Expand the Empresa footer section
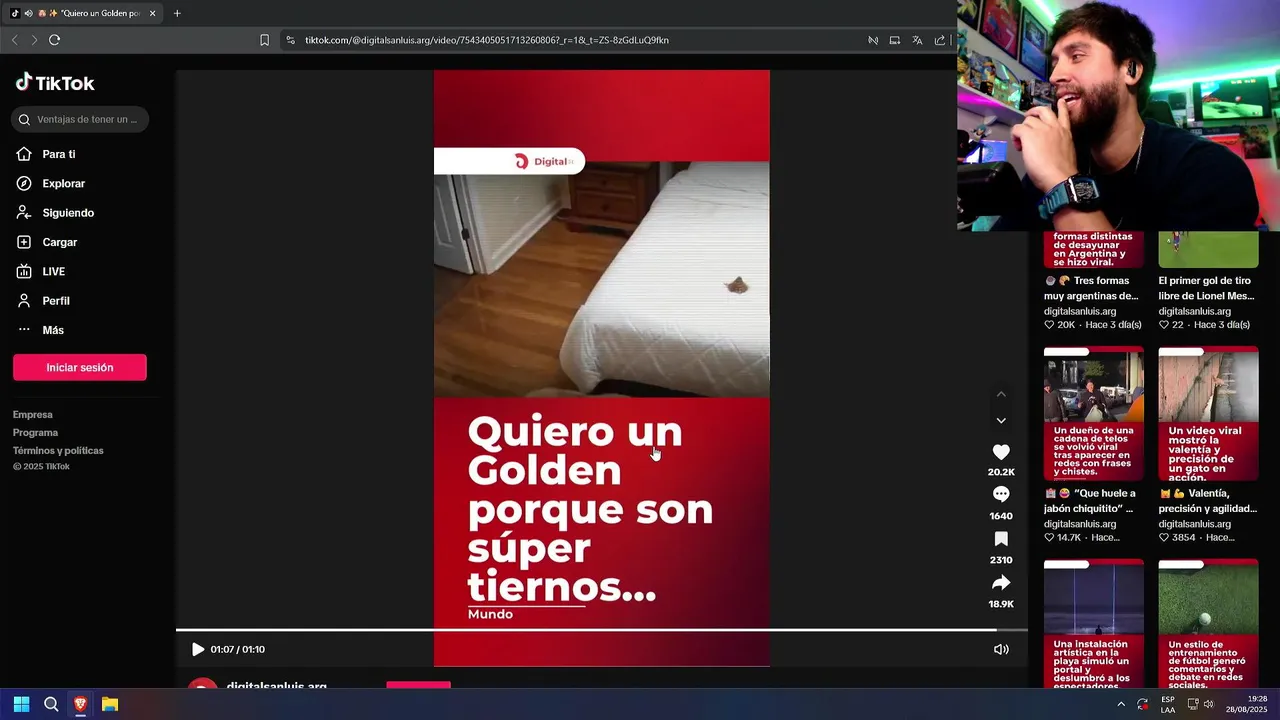The width and height of the screenshot is (1280, 720). 33,415
